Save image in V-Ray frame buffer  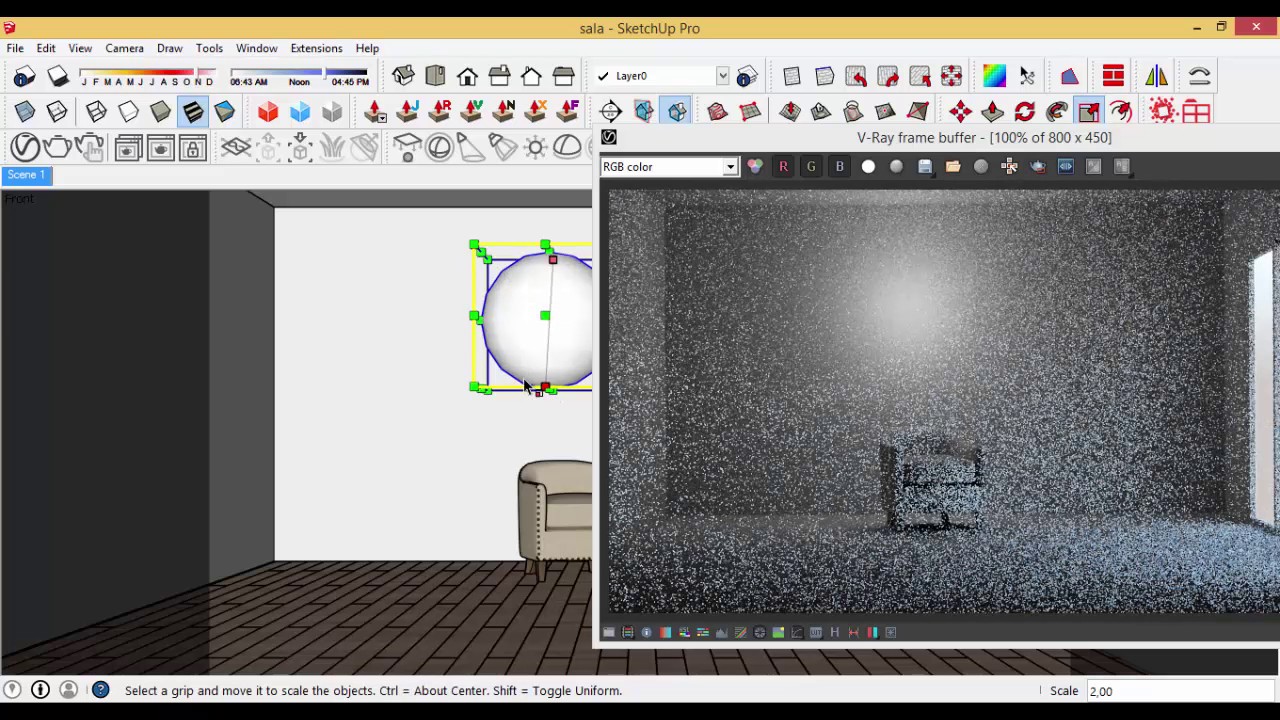pos(925,167)
